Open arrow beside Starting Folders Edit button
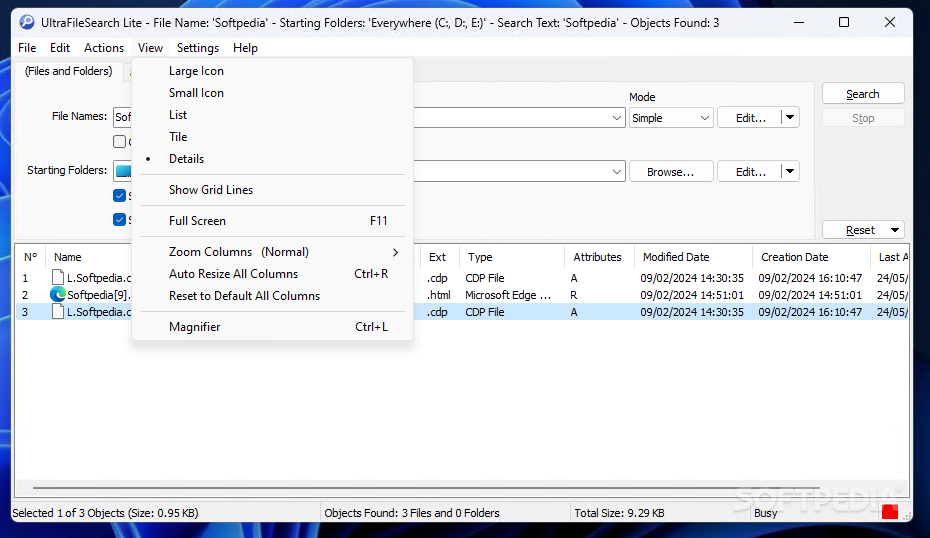The image size is (930, 538). pos(790,171)
